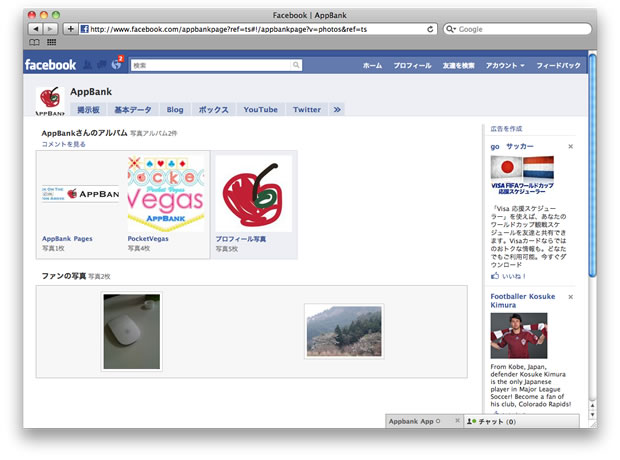This screenshot has height=460, width=620.
Task: Click the Safari address bar
Action: pyautogui.click(x=257, y=29)
